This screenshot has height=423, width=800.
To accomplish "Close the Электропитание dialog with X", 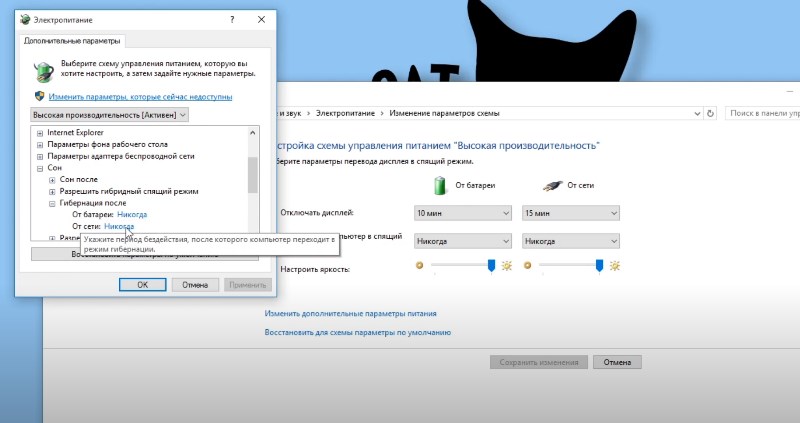I will coord(261,19).
